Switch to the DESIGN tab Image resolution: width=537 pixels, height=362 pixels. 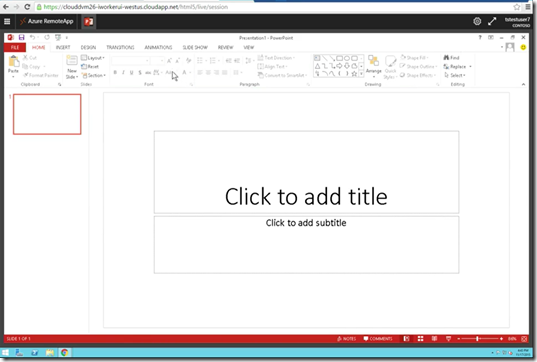coord(88,47)
